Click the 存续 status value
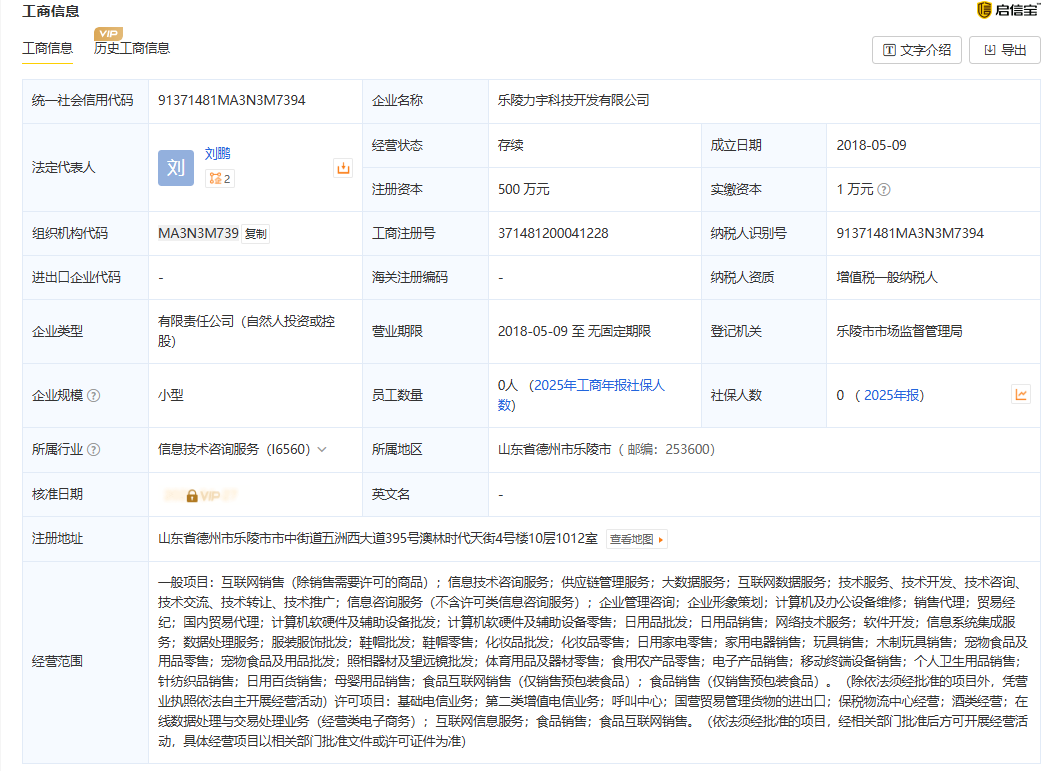 coord(511,146)
